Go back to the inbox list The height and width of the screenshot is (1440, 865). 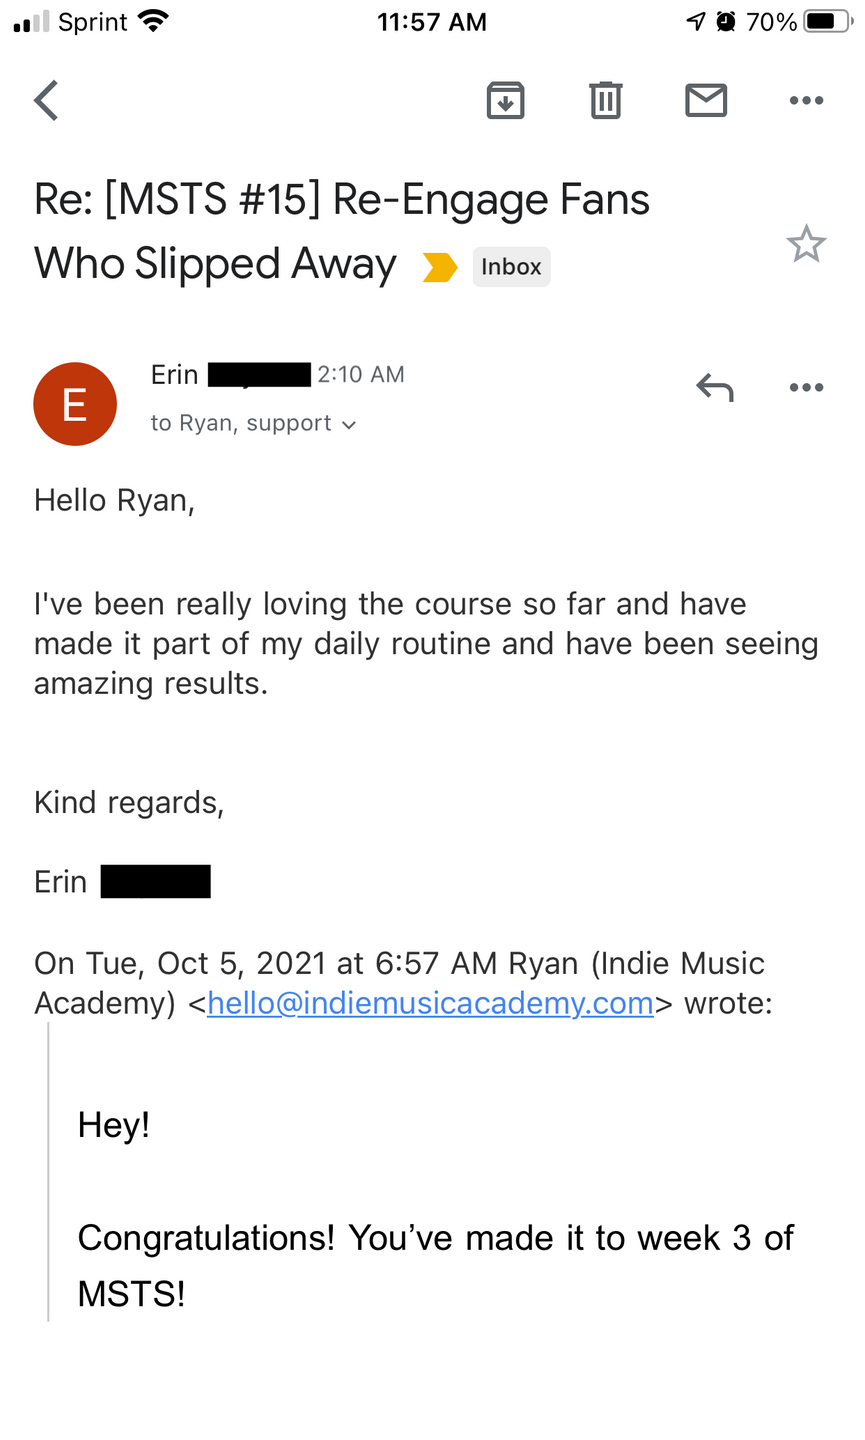47,100
